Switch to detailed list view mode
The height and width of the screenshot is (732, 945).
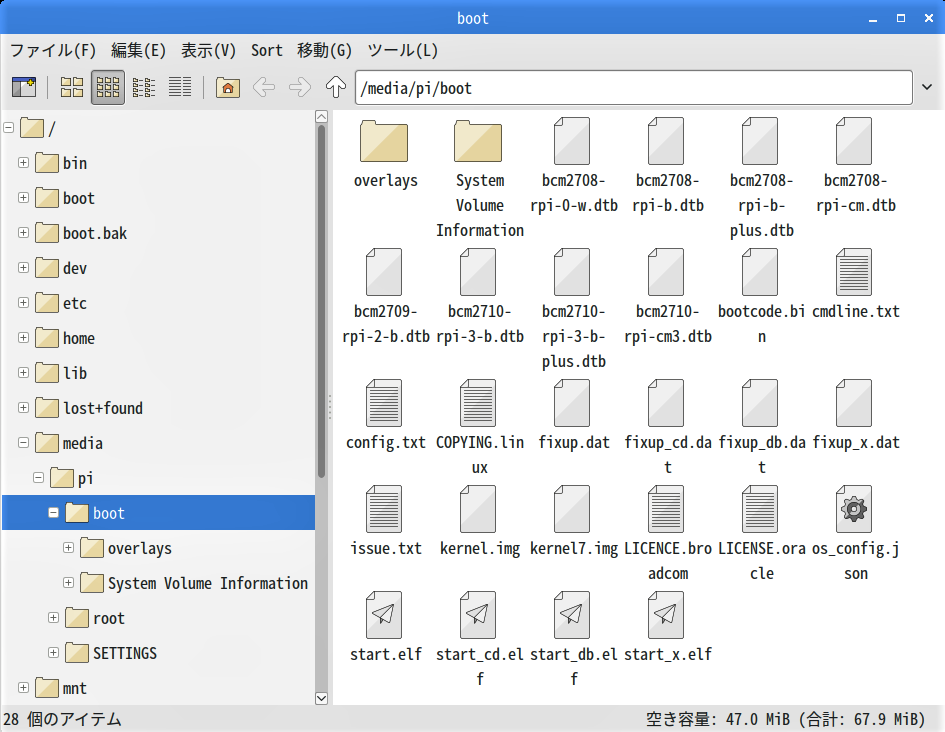[180, 87]
